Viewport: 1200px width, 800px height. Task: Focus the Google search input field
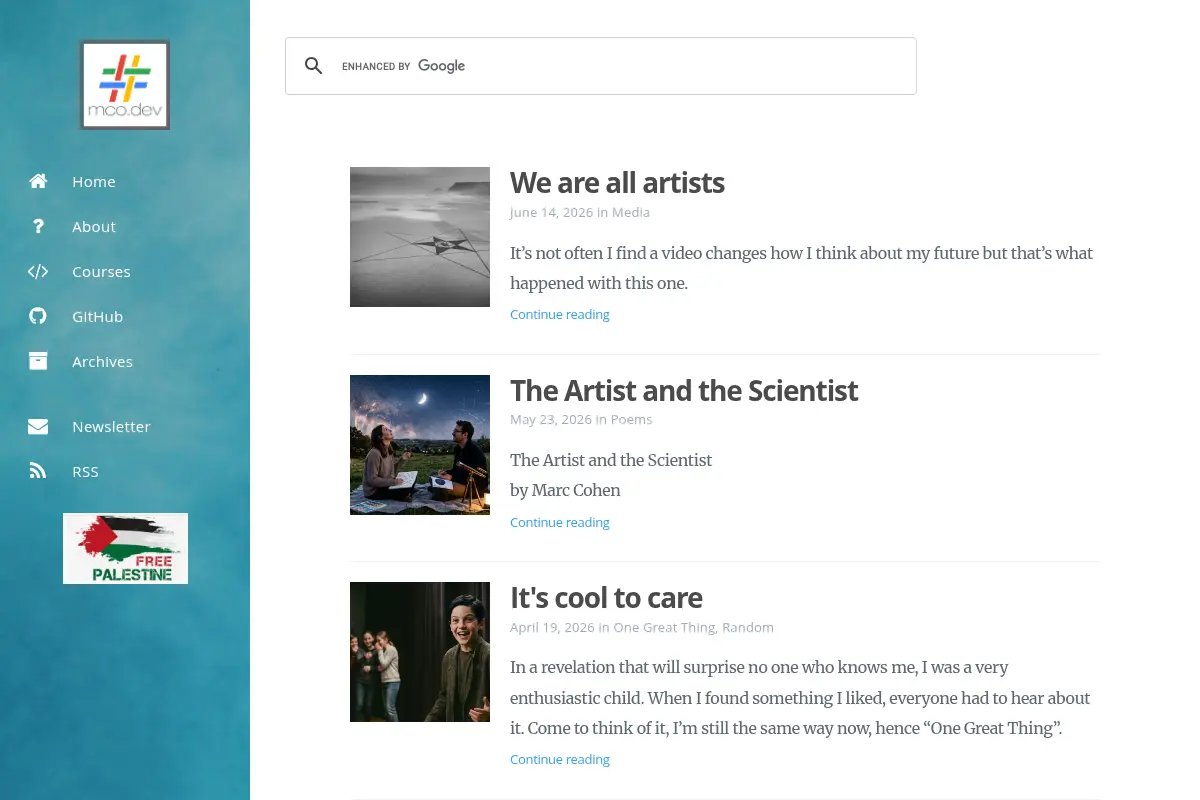point(620,66)
